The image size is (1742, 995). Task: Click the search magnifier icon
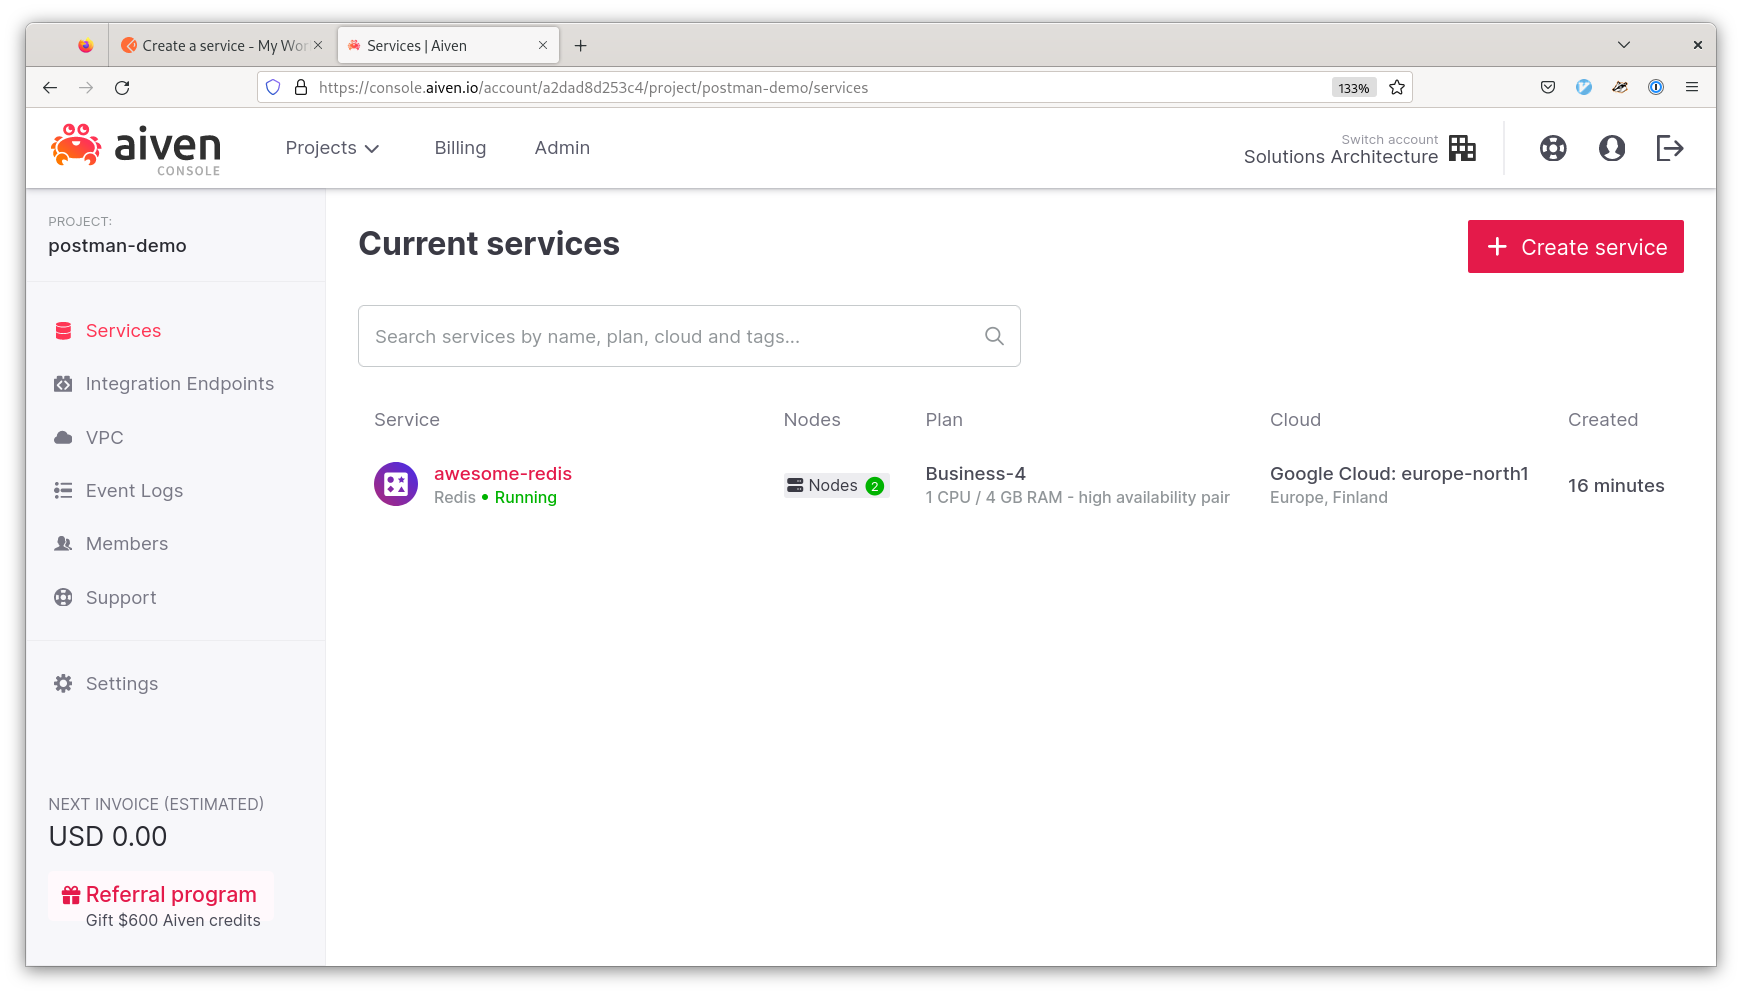[994, 336]
